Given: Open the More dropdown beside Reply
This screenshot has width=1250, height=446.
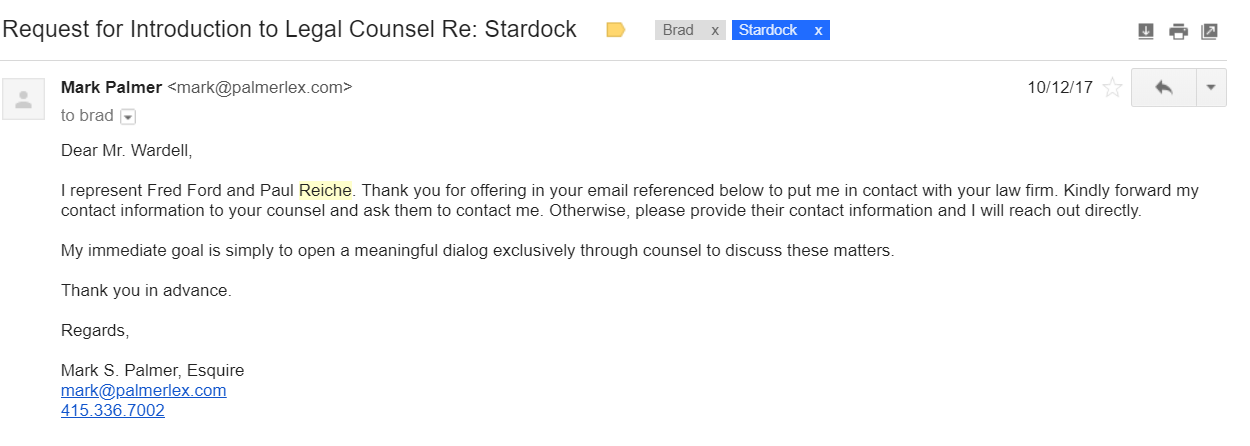Looking at the screenshot, I should pos(1211,88).
